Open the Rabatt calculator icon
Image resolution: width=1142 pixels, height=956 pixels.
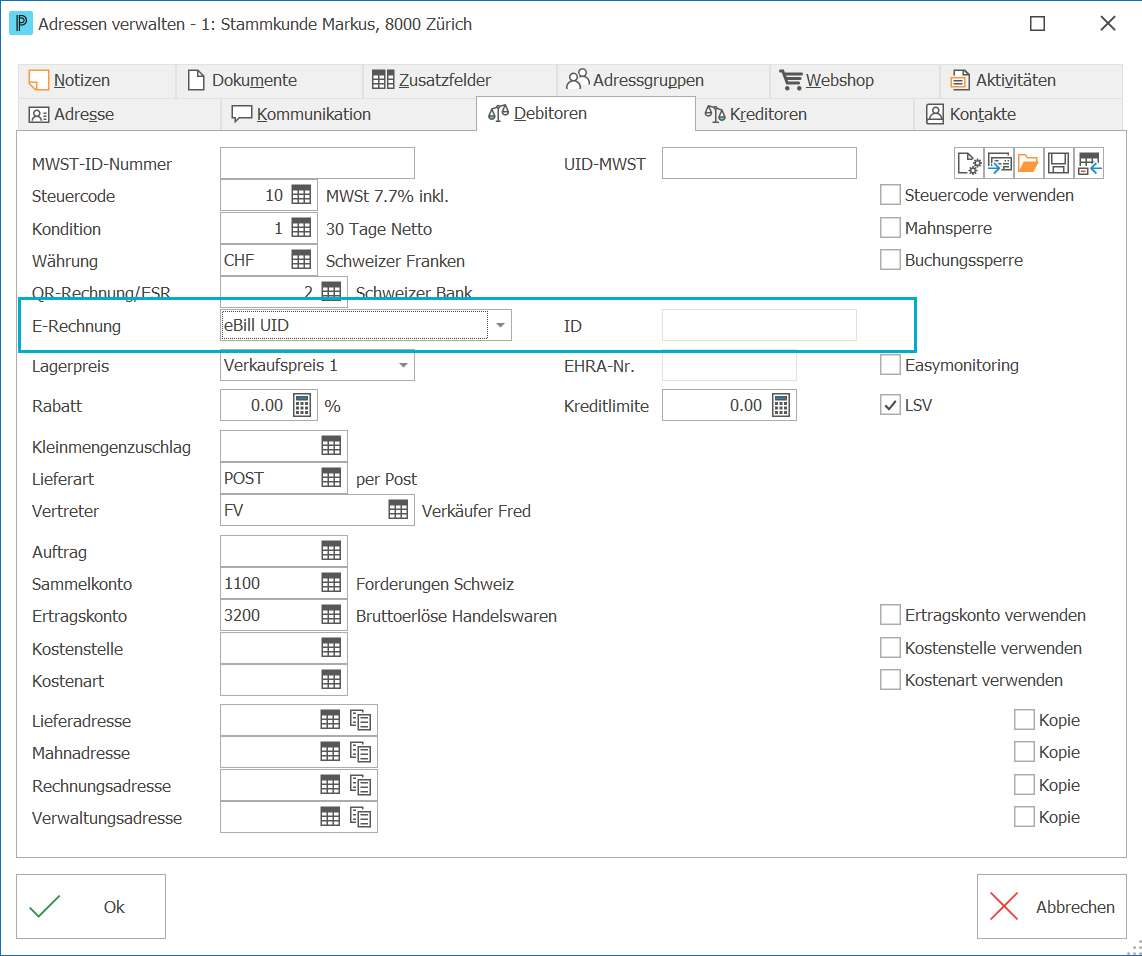coord(302,406)
